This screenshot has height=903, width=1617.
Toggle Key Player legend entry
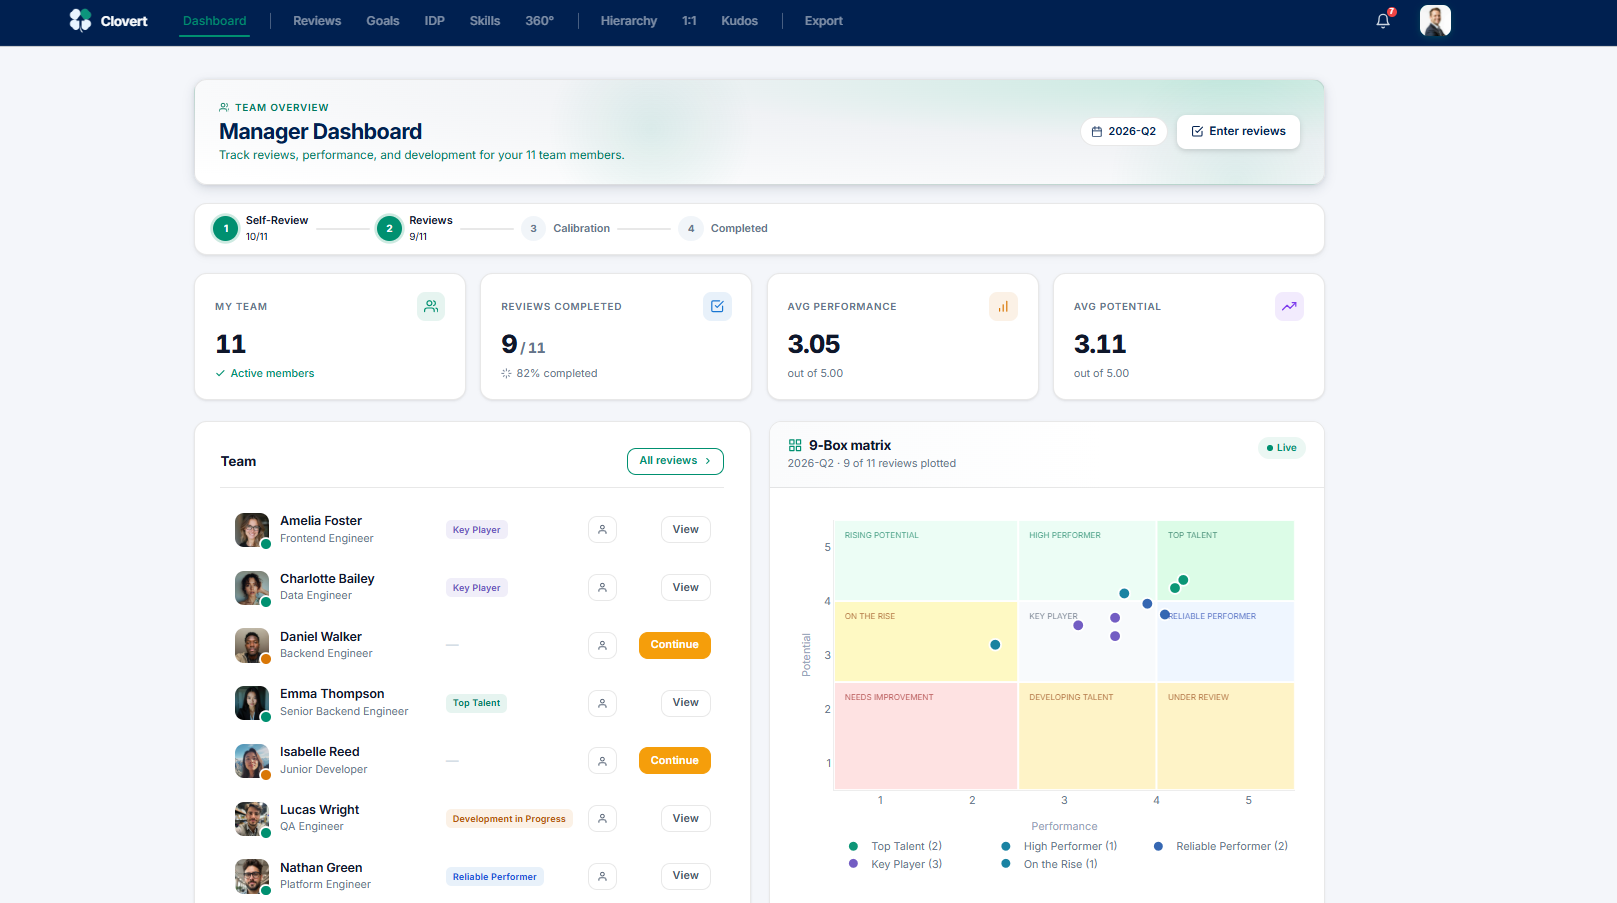pyautogui.click(x=895, y=864)
